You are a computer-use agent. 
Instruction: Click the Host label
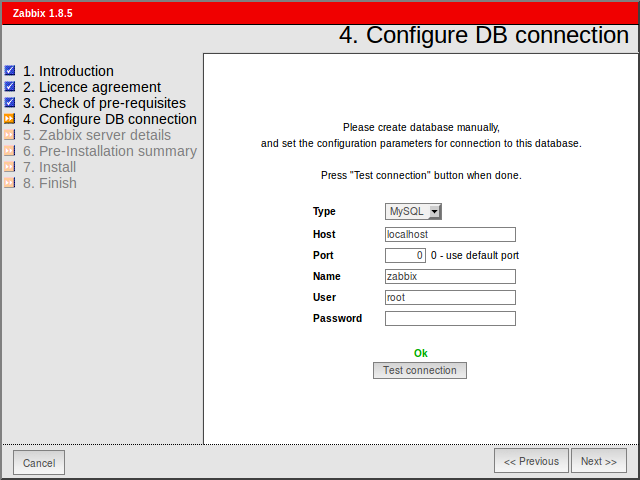tap(324, 234)
